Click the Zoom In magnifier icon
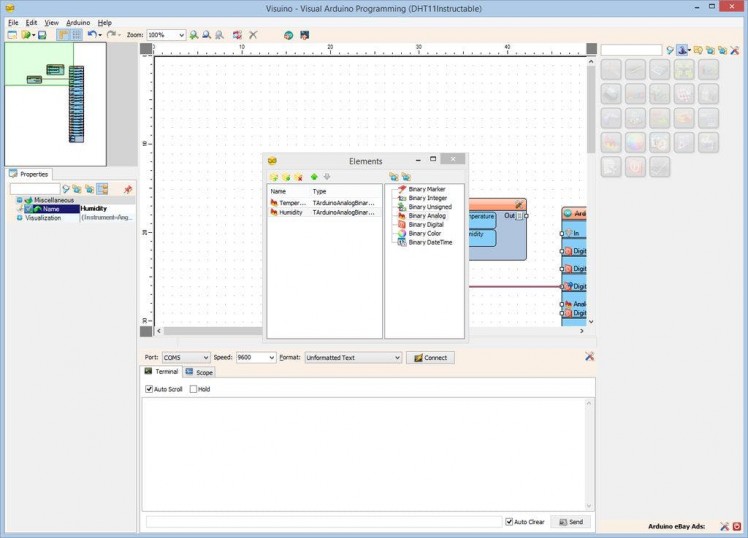 click(194, 35)
